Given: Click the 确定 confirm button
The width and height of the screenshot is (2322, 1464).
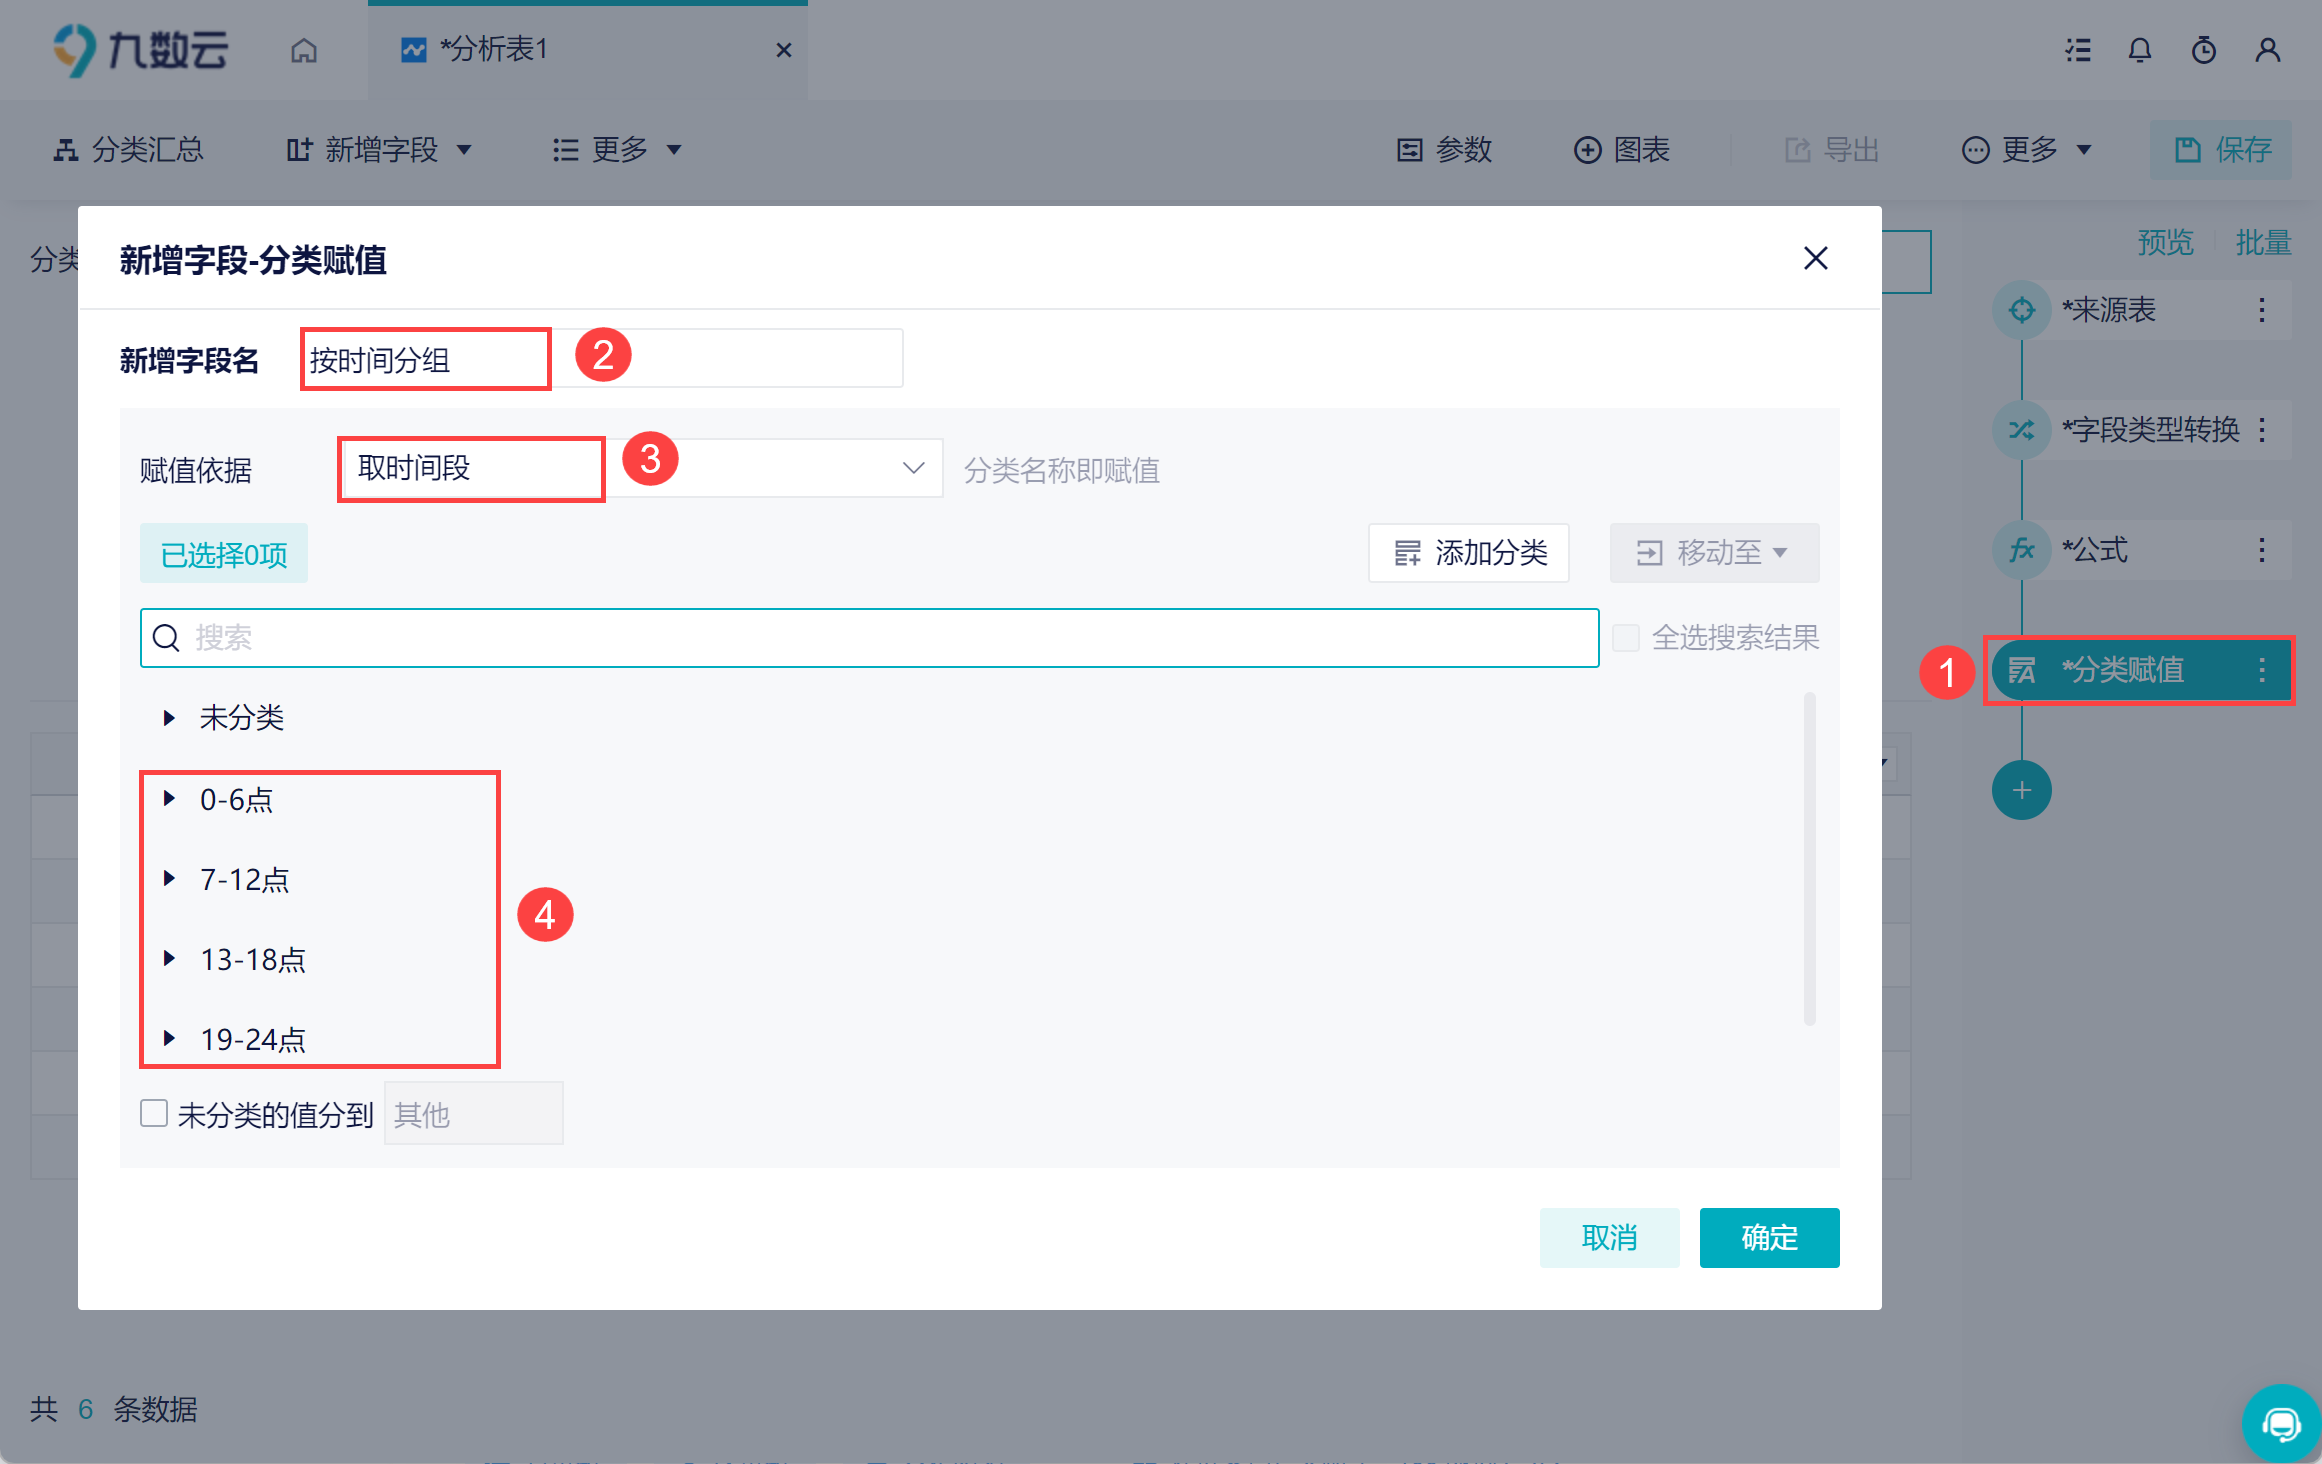Looking at the screenshot, I should click(x=1768, y=1237).
